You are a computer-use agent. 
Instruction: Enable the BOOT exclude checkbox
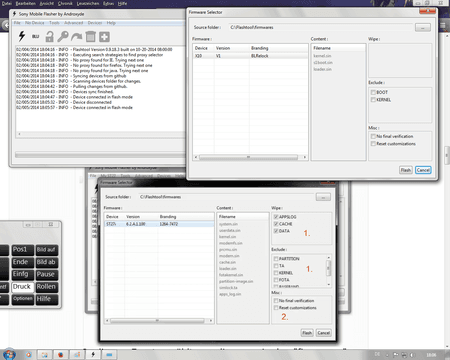click(373, 92)
